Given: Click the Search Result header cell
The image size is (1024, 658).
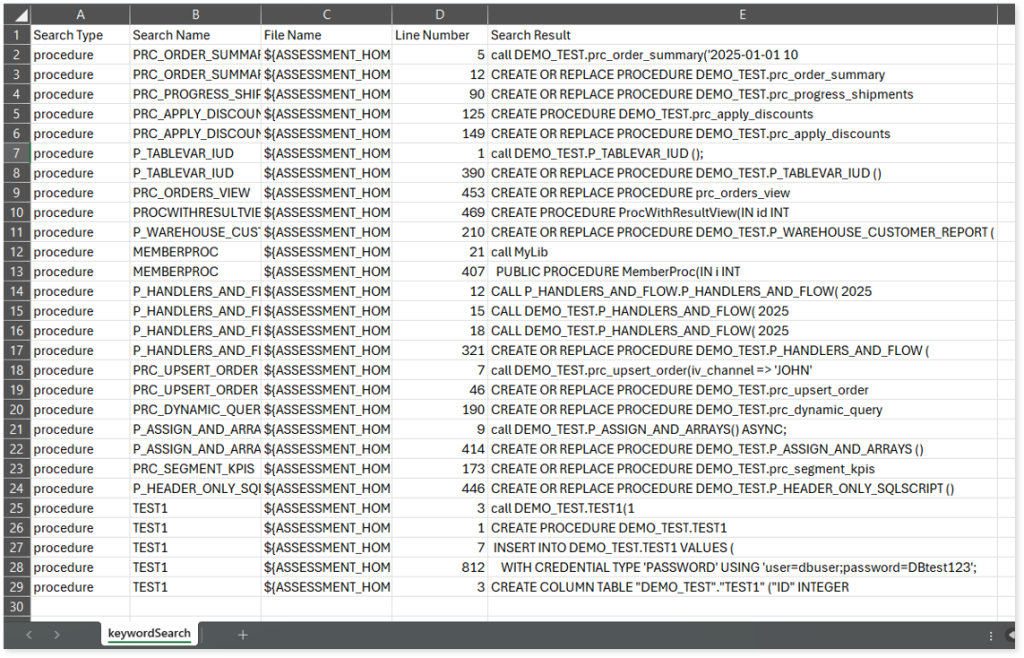Looking at the screenshot, I should pos(741,35).
